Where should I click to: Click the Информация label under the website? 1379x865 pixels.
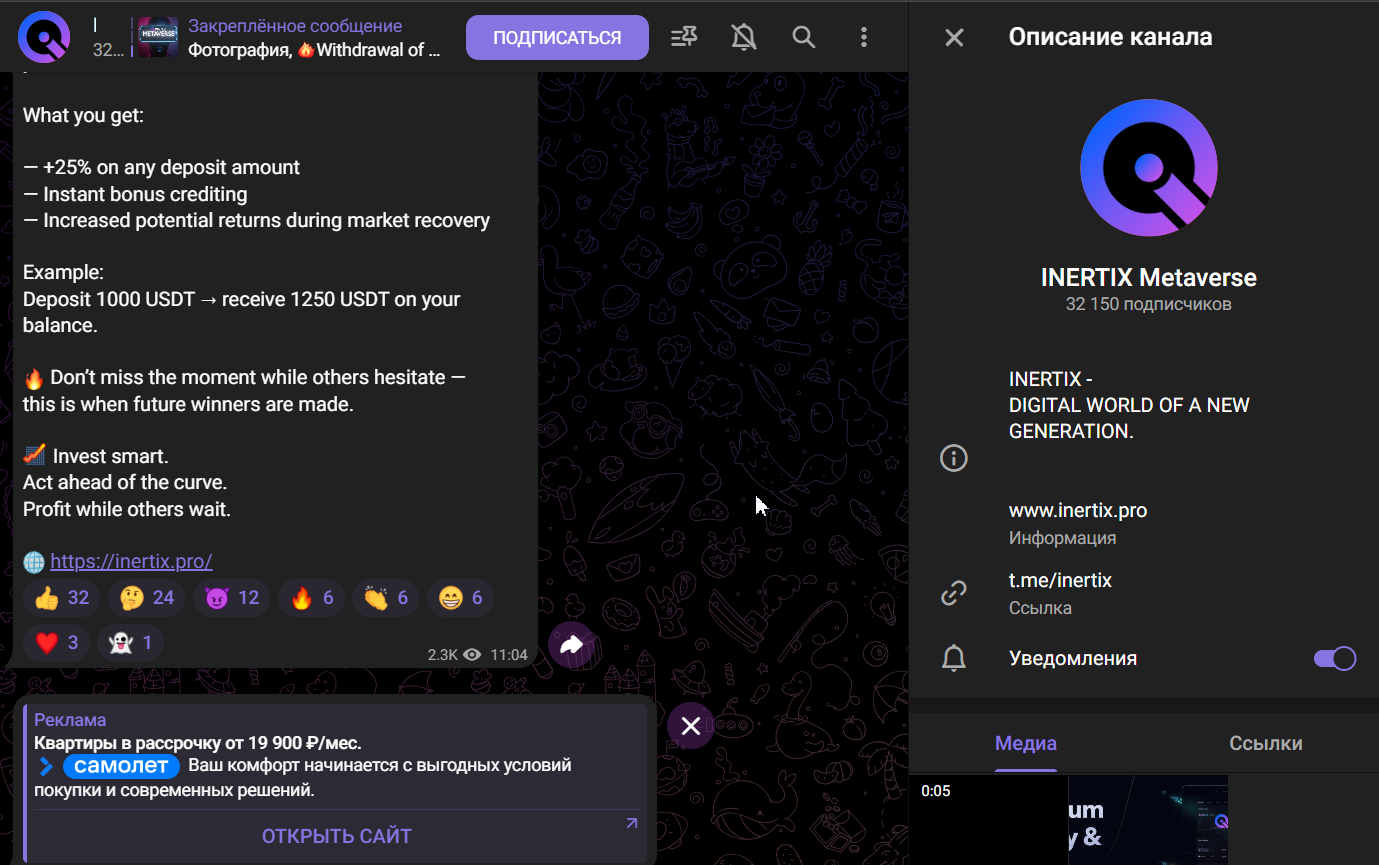[x=1062, y=538]
